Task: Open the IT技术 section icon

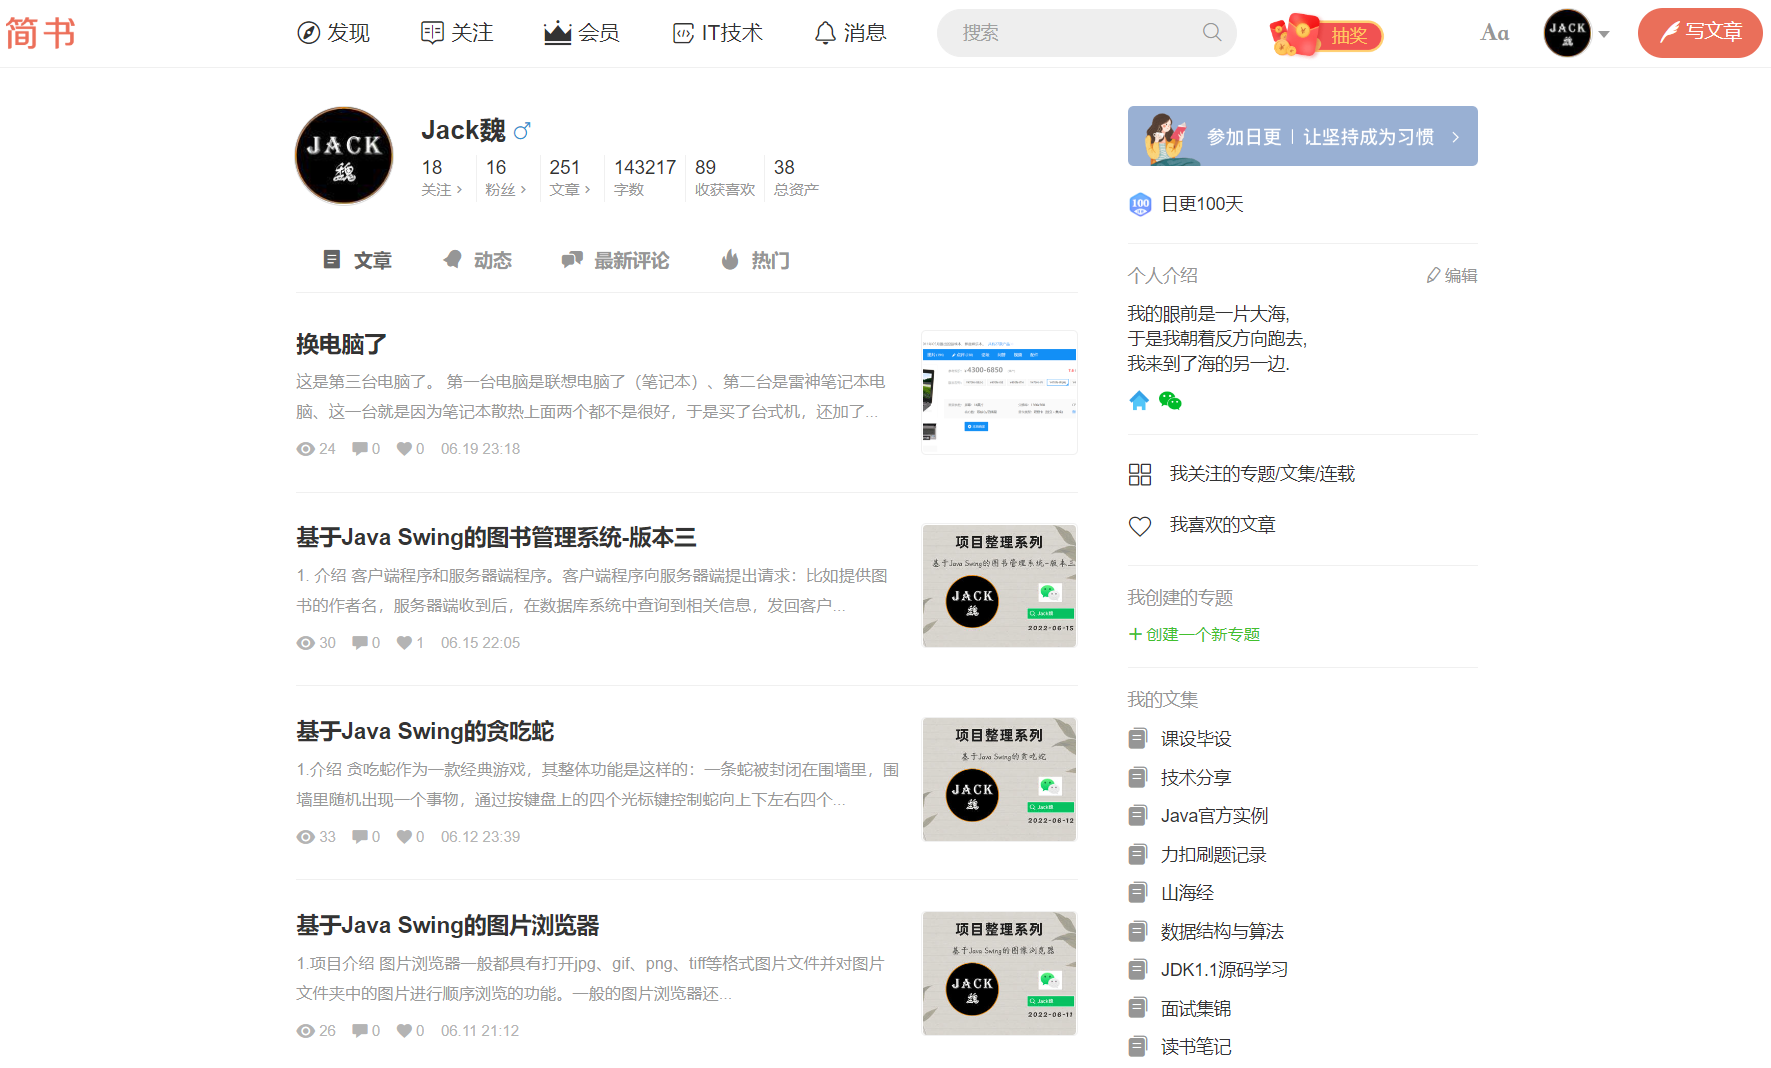Action: coord(682,32)
